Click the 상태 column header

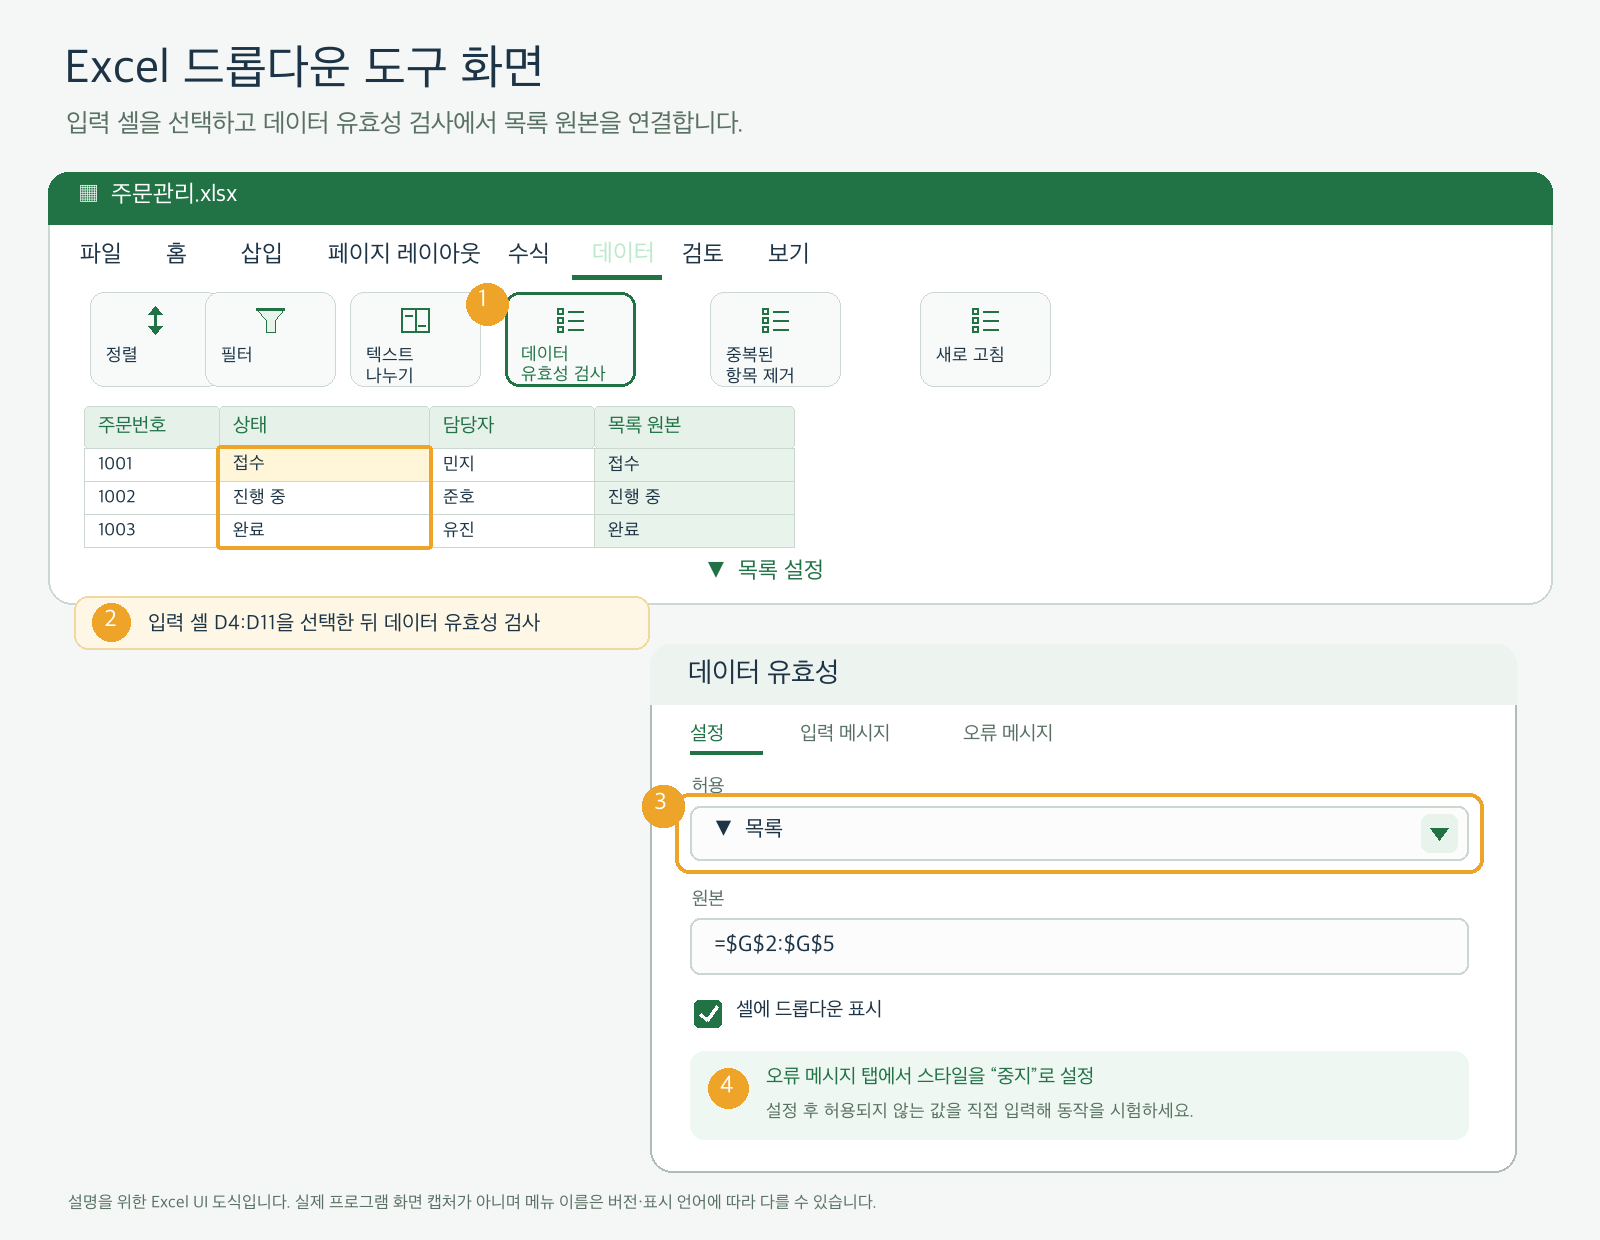(x=324, y=426)
